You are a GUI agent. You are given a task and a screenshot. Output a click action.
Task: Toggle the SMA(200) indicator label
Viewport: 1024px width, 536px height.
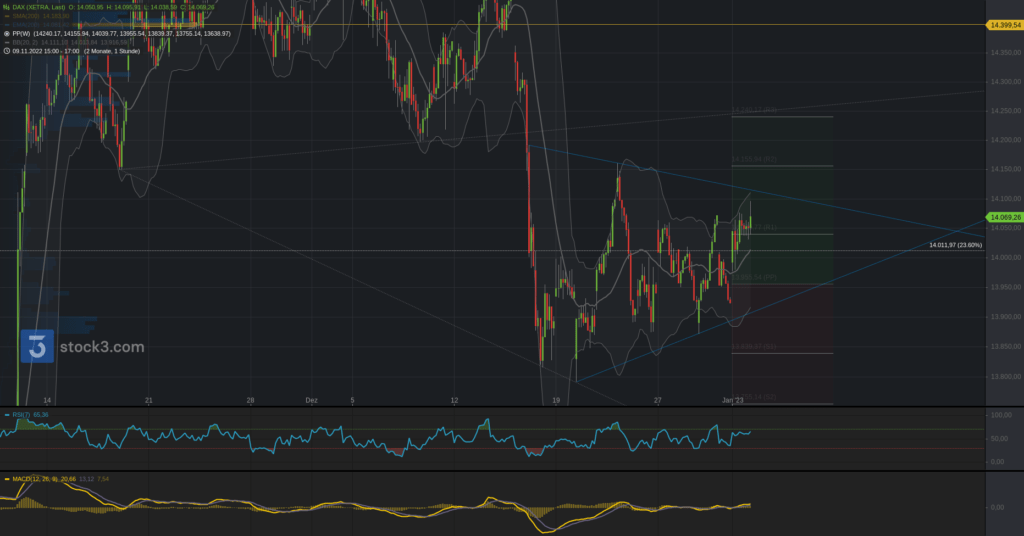pyautogui.click(x=27, y=16)
